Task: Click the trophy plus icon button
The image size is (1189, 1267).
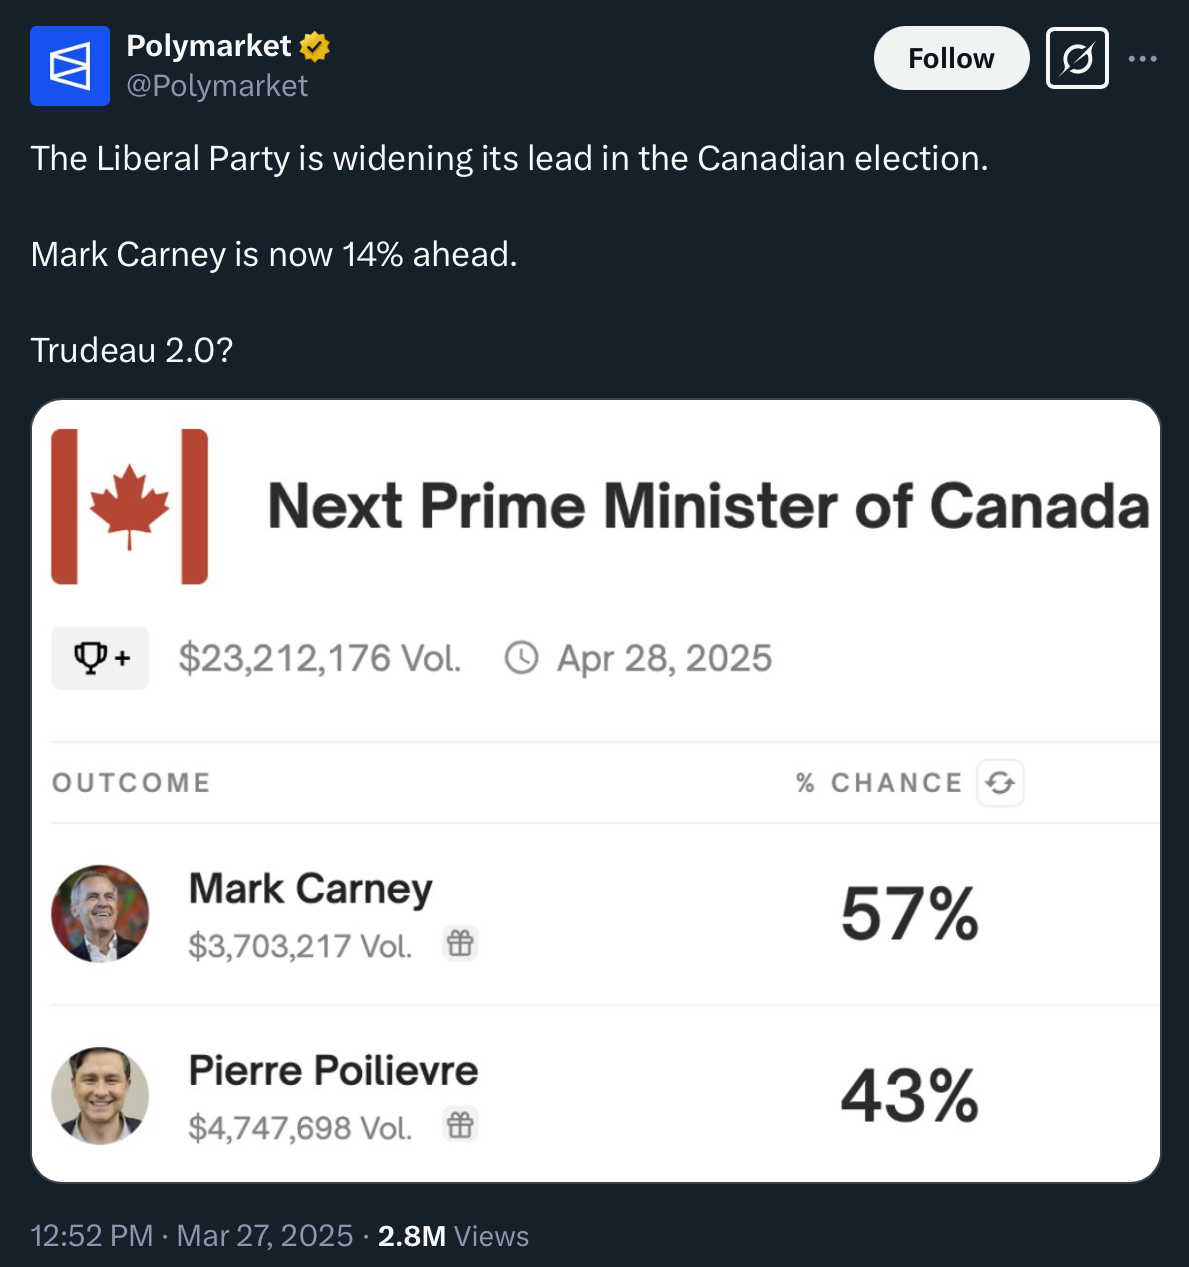Action: click(x=100, y=658)
